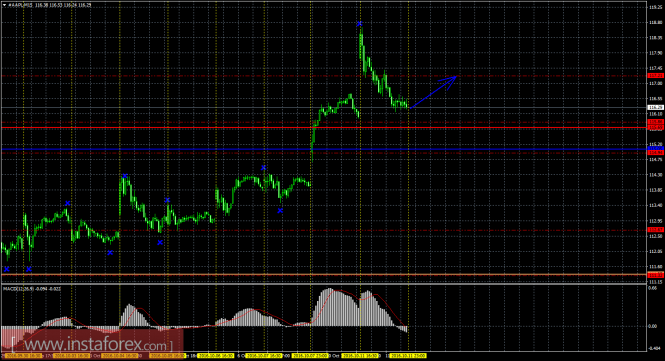The image size is (665, 361).
Task: Click the blue X marker at the 118.80 peak
Action: click(x=360, y=24)
